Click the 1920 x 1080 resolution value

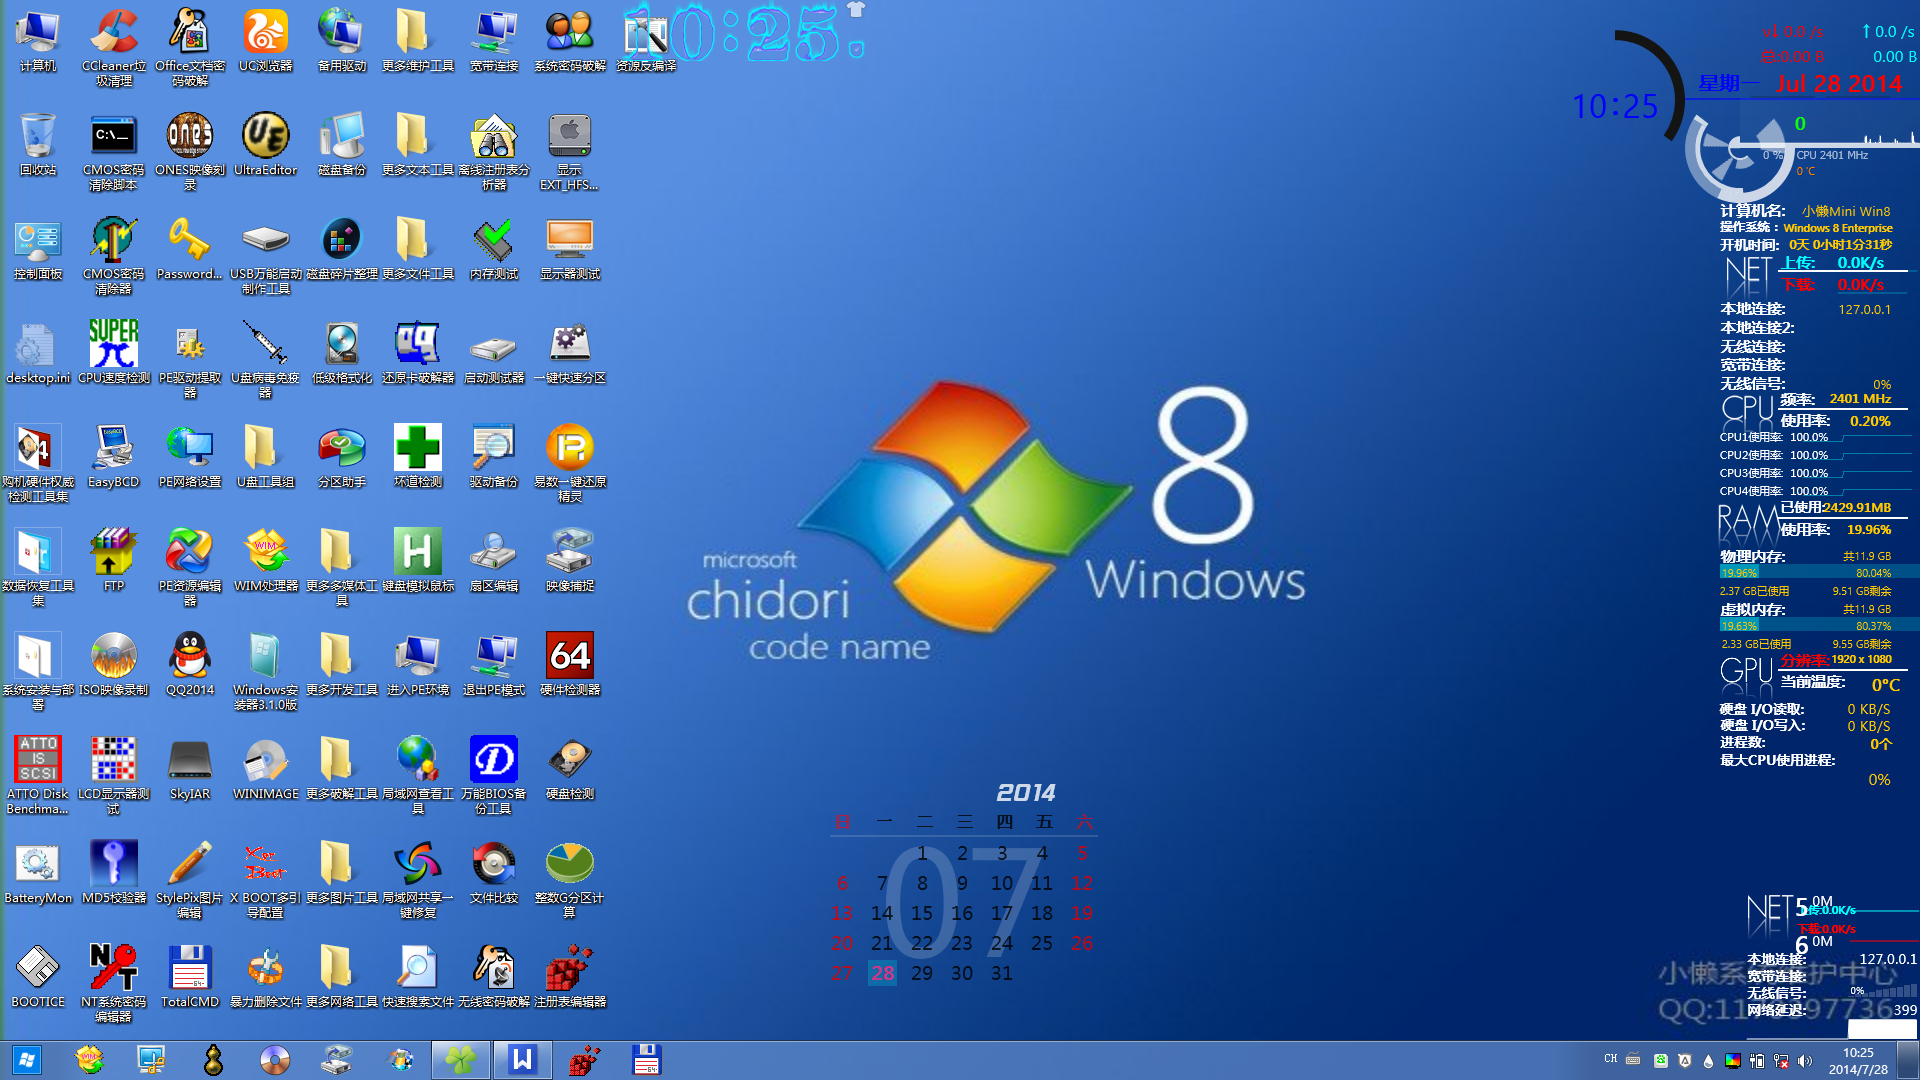pyautogui.click(x=1861, y=660)
